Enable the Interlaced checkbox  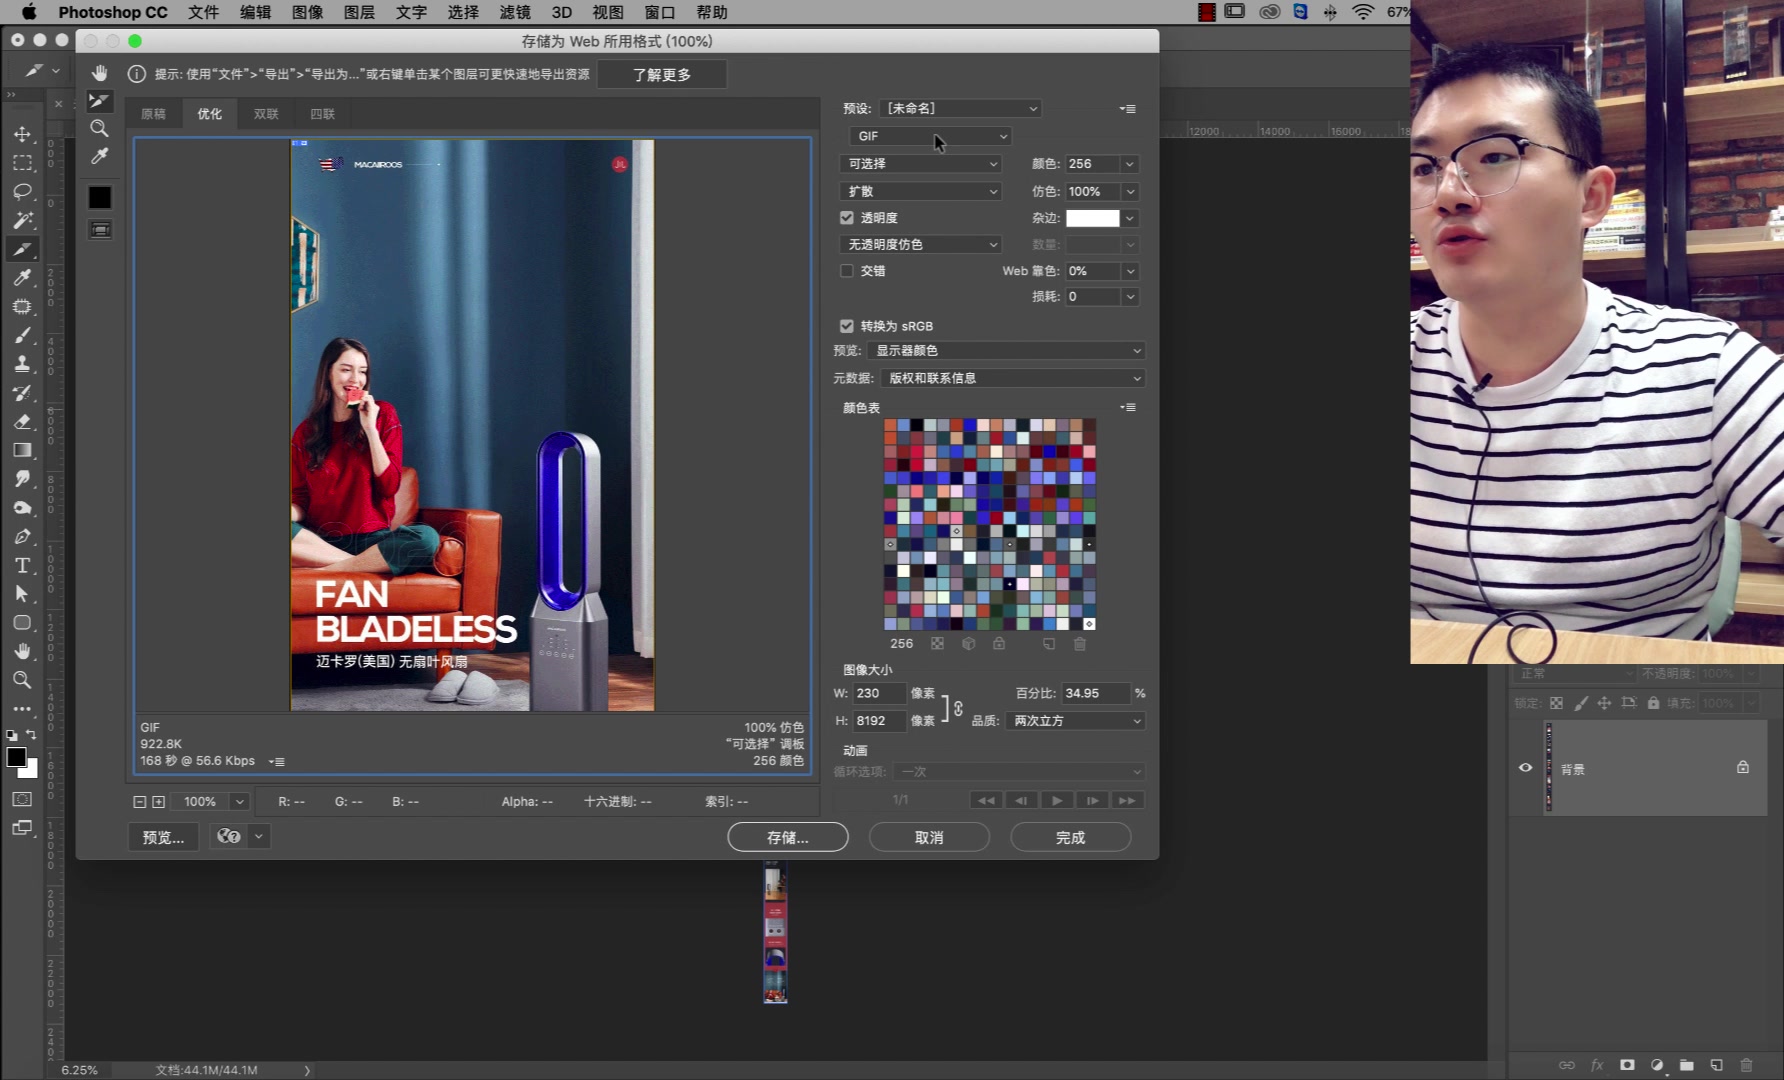847,270
